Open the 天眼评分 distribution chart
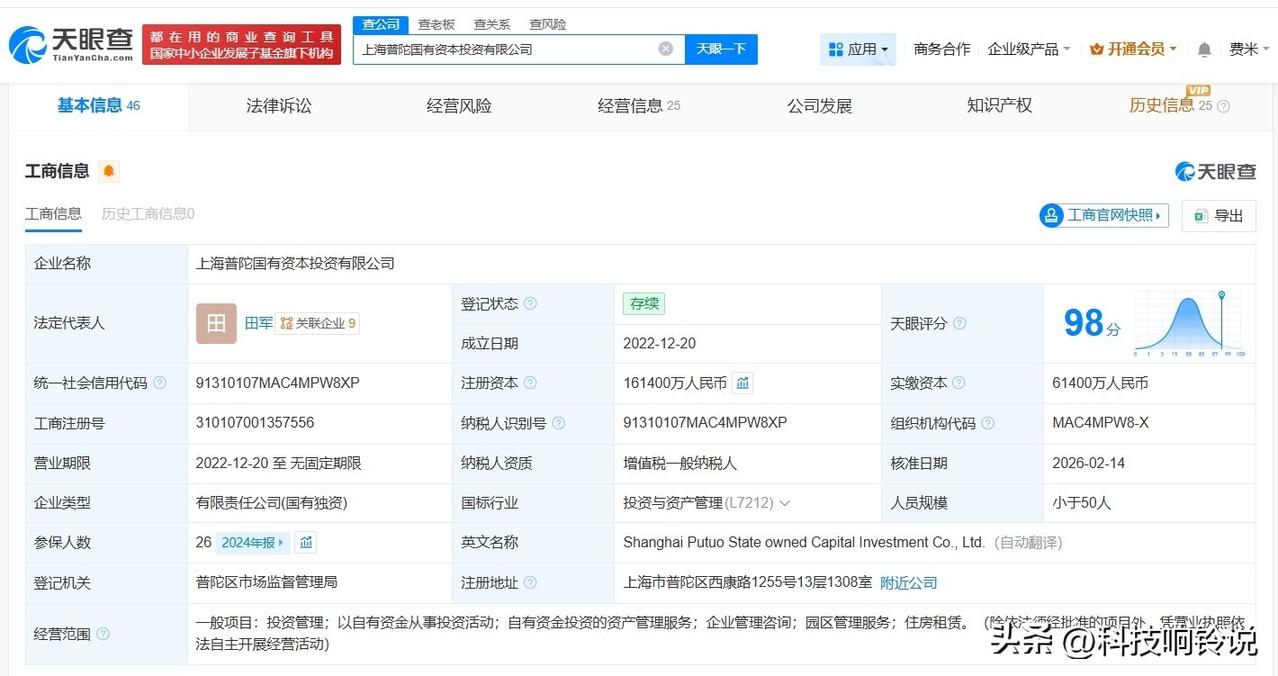 pos(1189,323)
